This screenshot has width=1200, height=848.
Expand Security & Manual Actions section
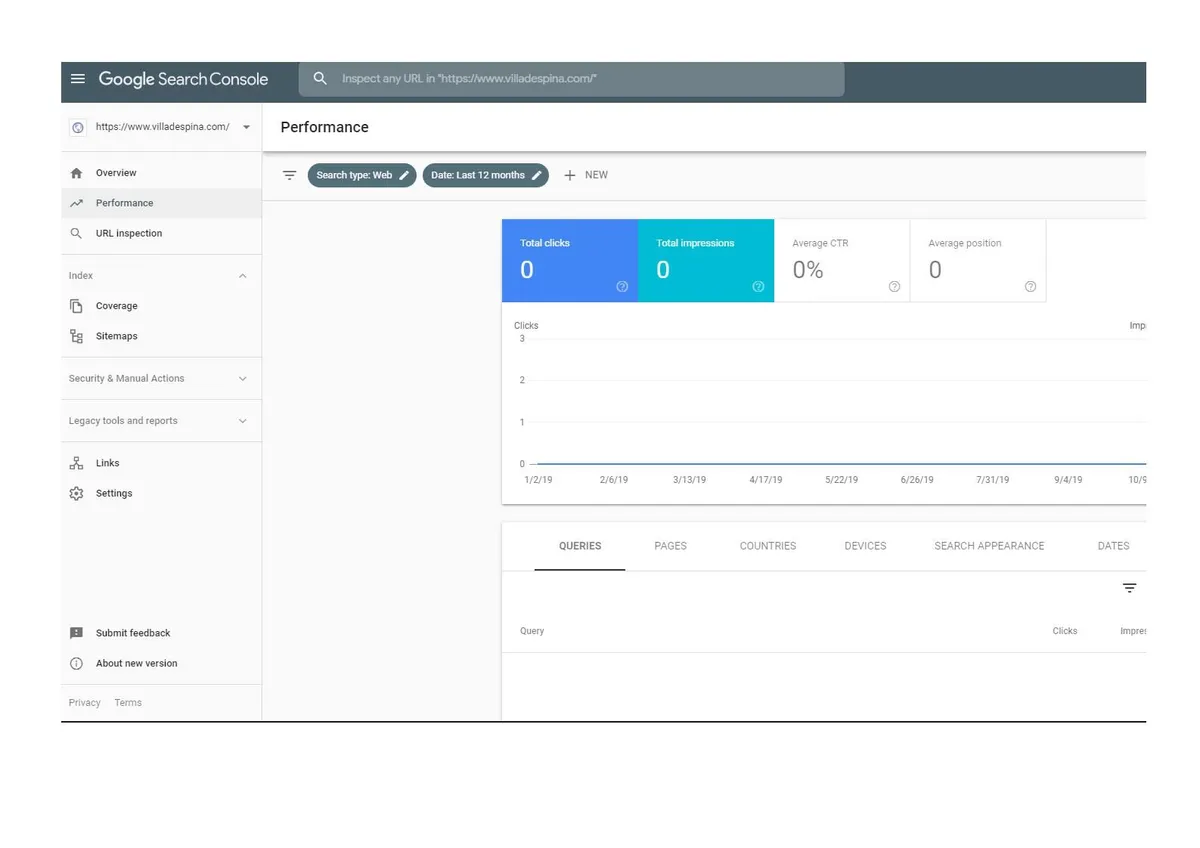242,379
